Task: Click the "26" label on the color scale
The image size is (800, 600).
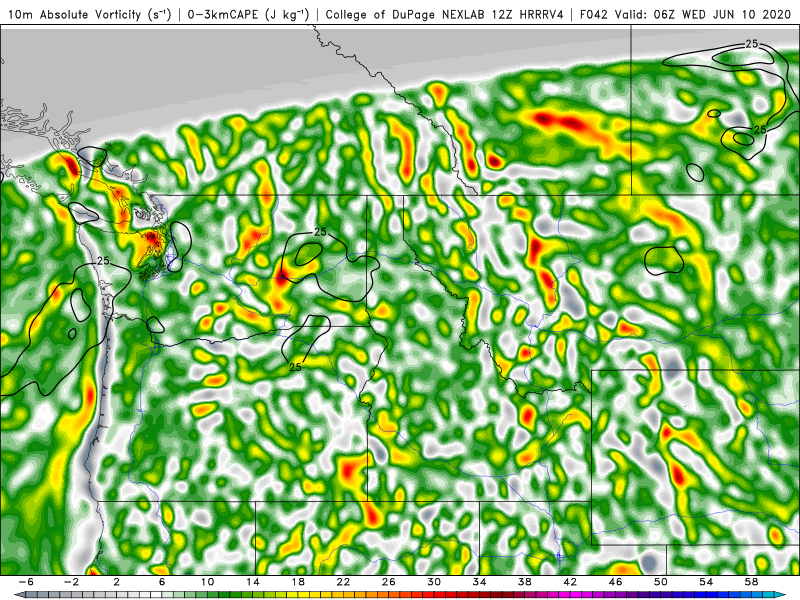Action: pos(389,582)
